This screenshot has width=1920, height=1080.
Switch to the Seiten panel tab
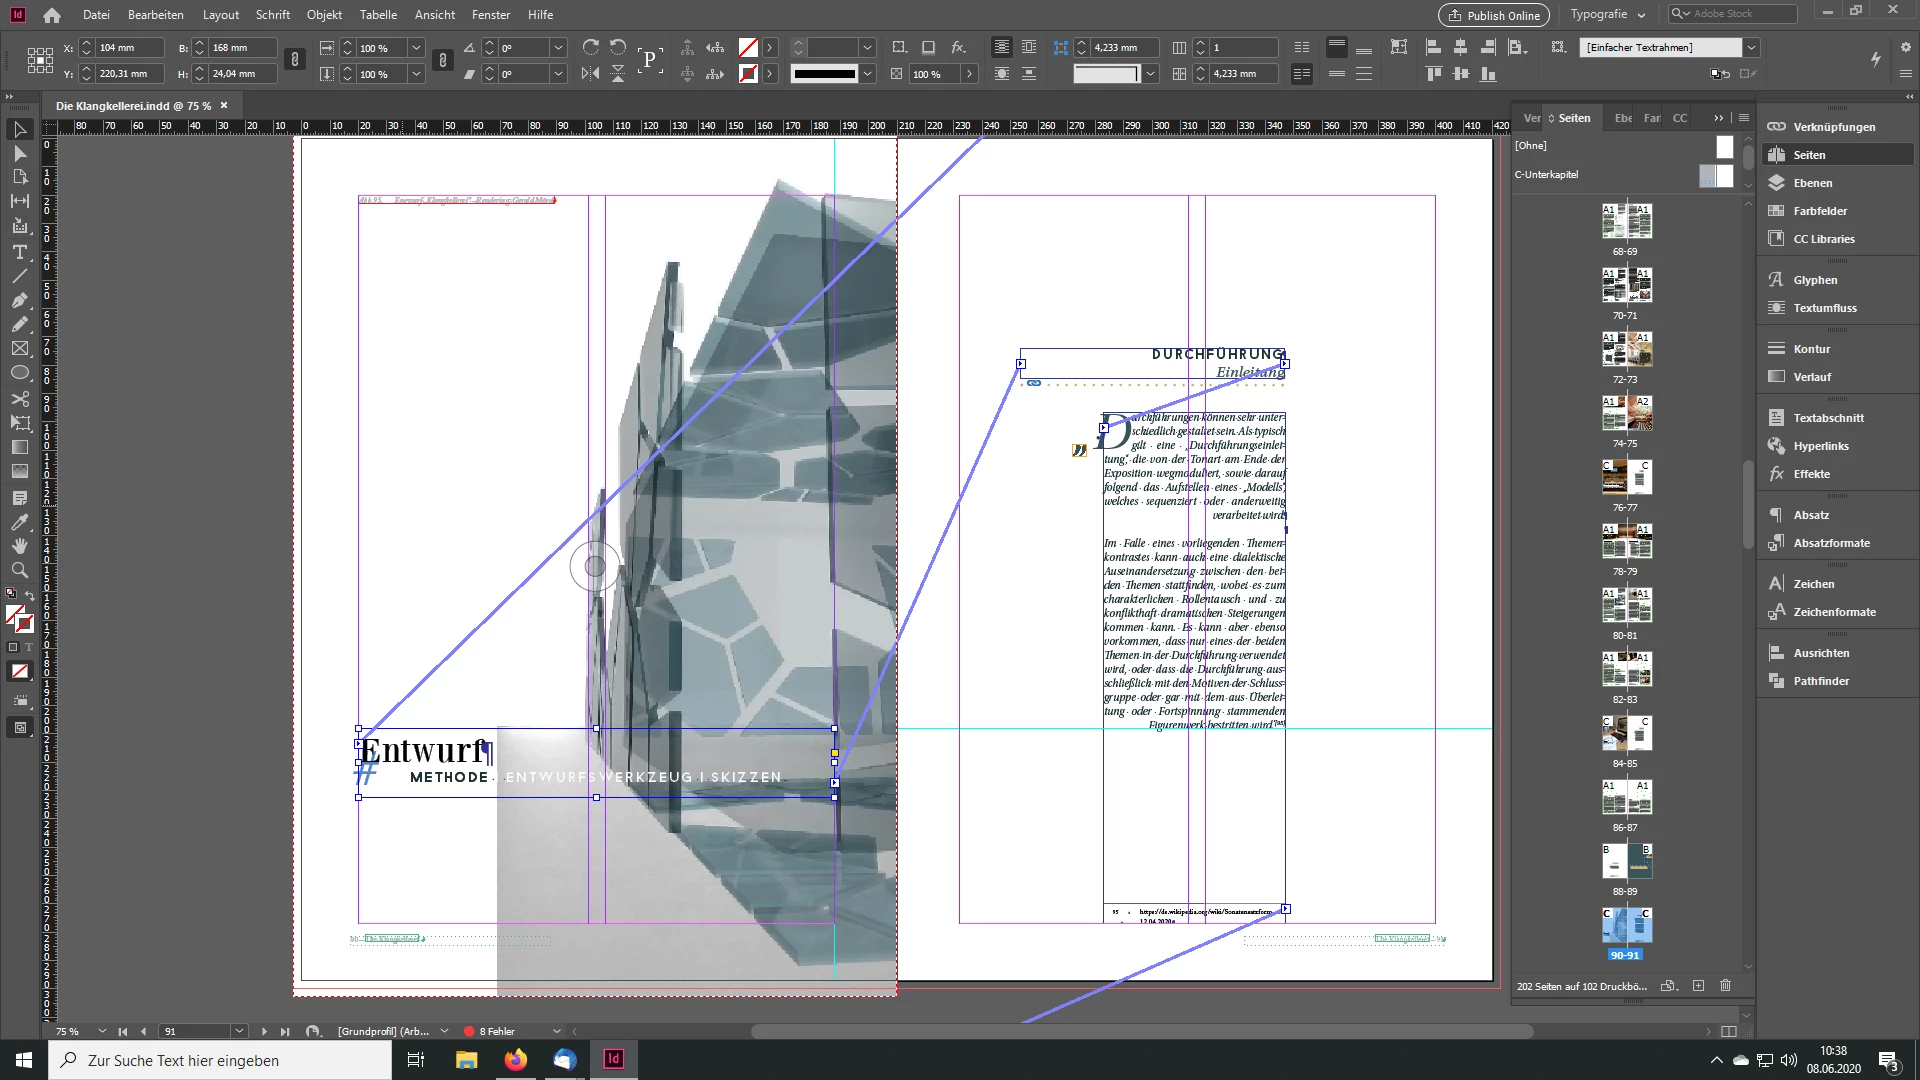point(1573,118)
